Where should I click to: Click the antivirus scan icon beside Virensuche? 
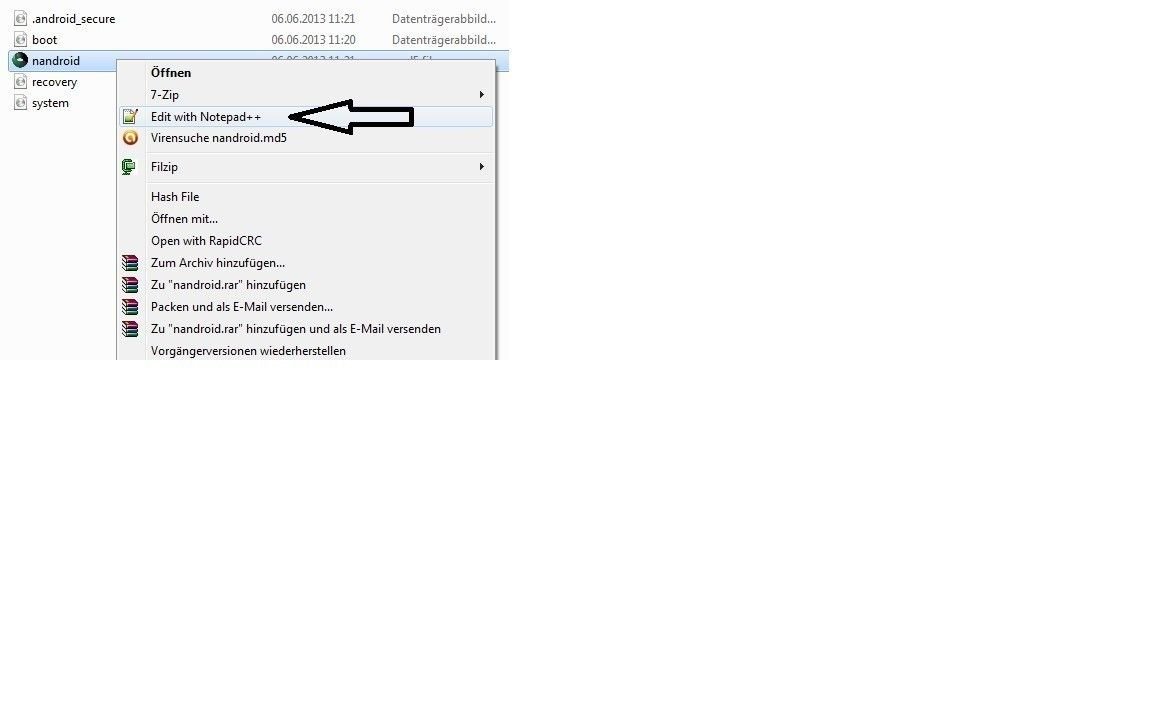click(130, 138)
